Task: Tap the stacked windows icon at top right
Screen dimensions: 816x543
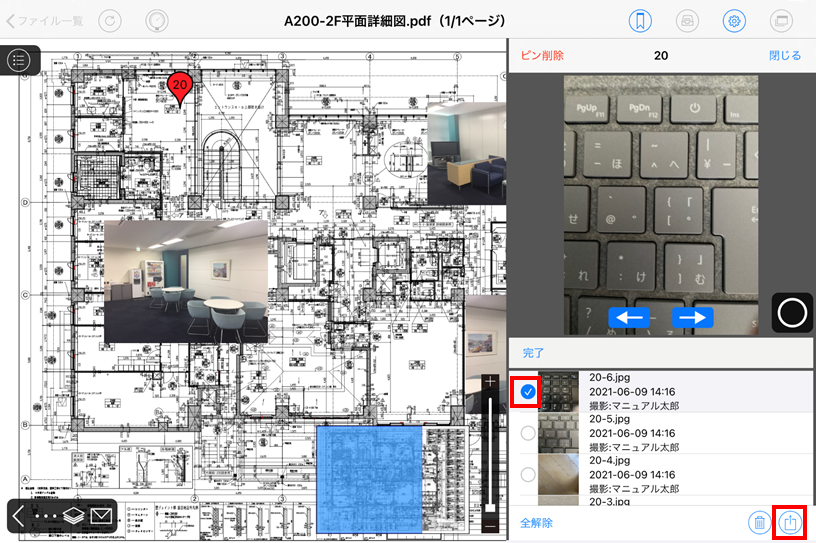Action: [781, 21]
